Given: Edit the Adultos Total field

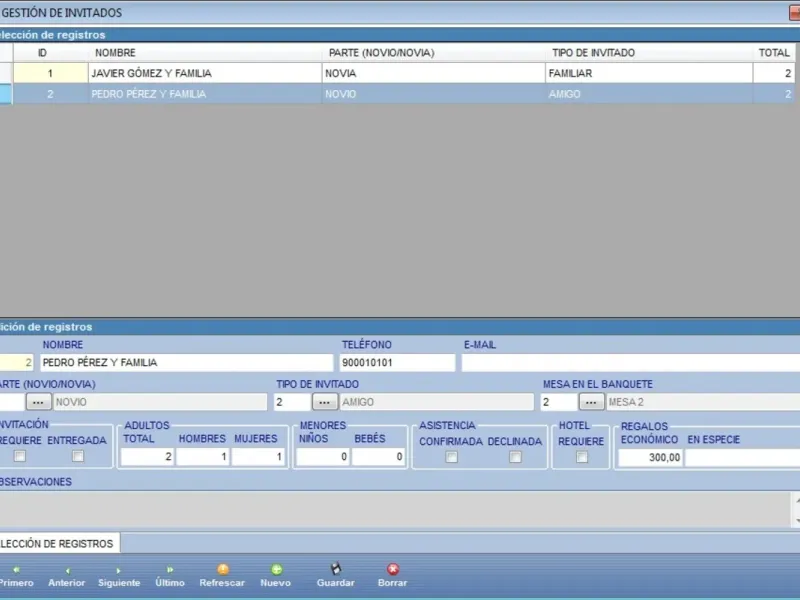Looking at the screenshot, I should (x=147, y=457).
